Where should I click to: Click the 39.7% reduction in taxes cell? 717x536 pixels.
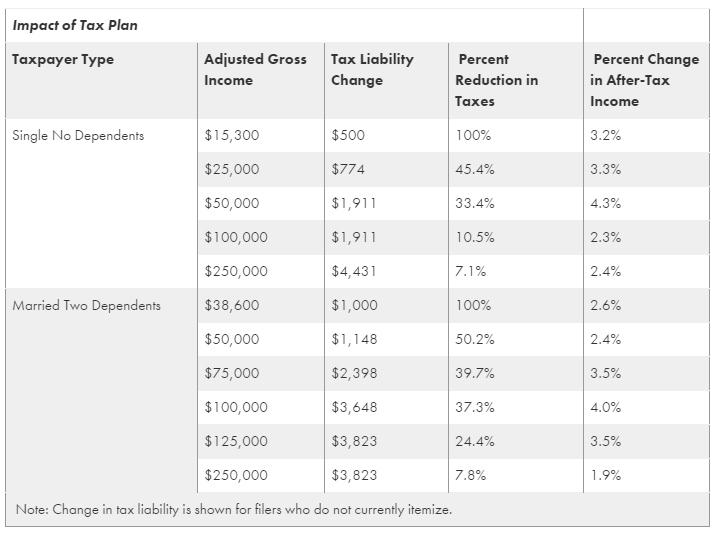tap(474, 374)
